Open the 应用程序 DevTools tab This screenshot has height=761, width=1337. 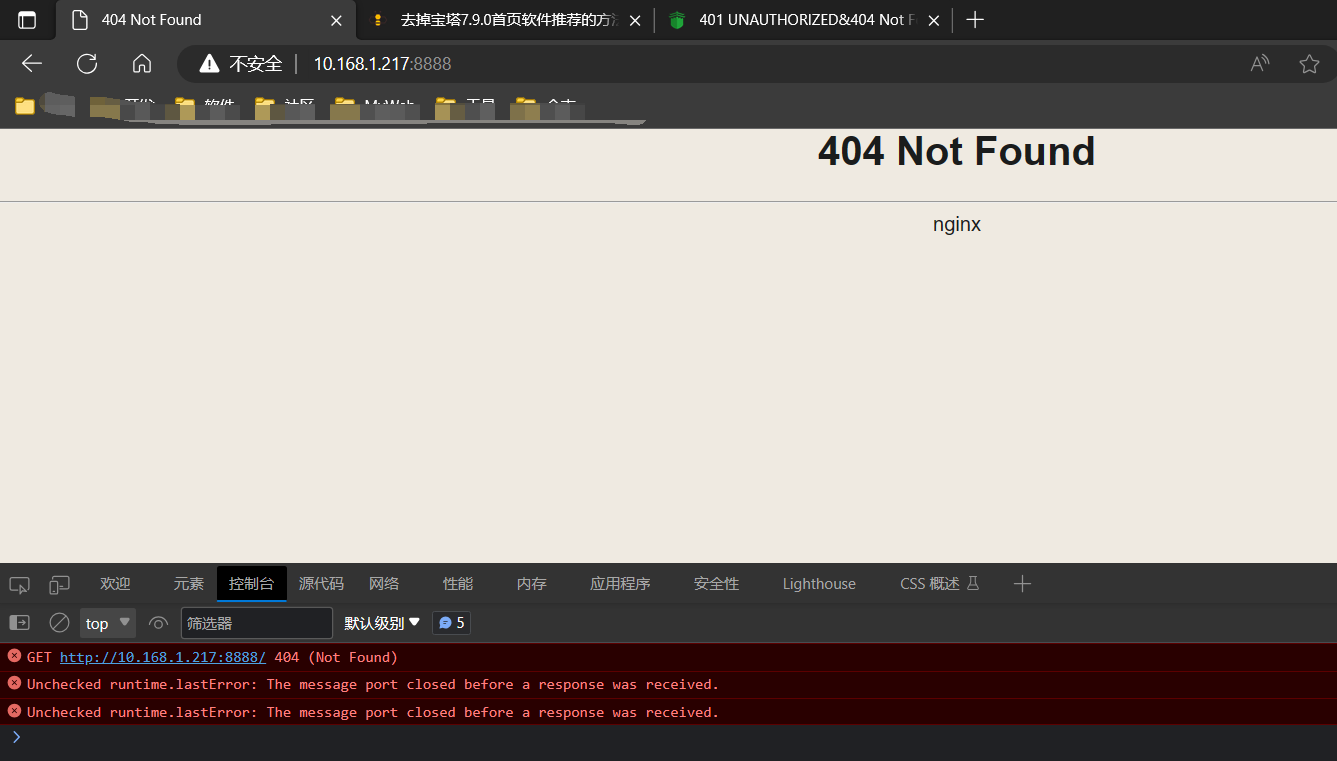[620, 584]
